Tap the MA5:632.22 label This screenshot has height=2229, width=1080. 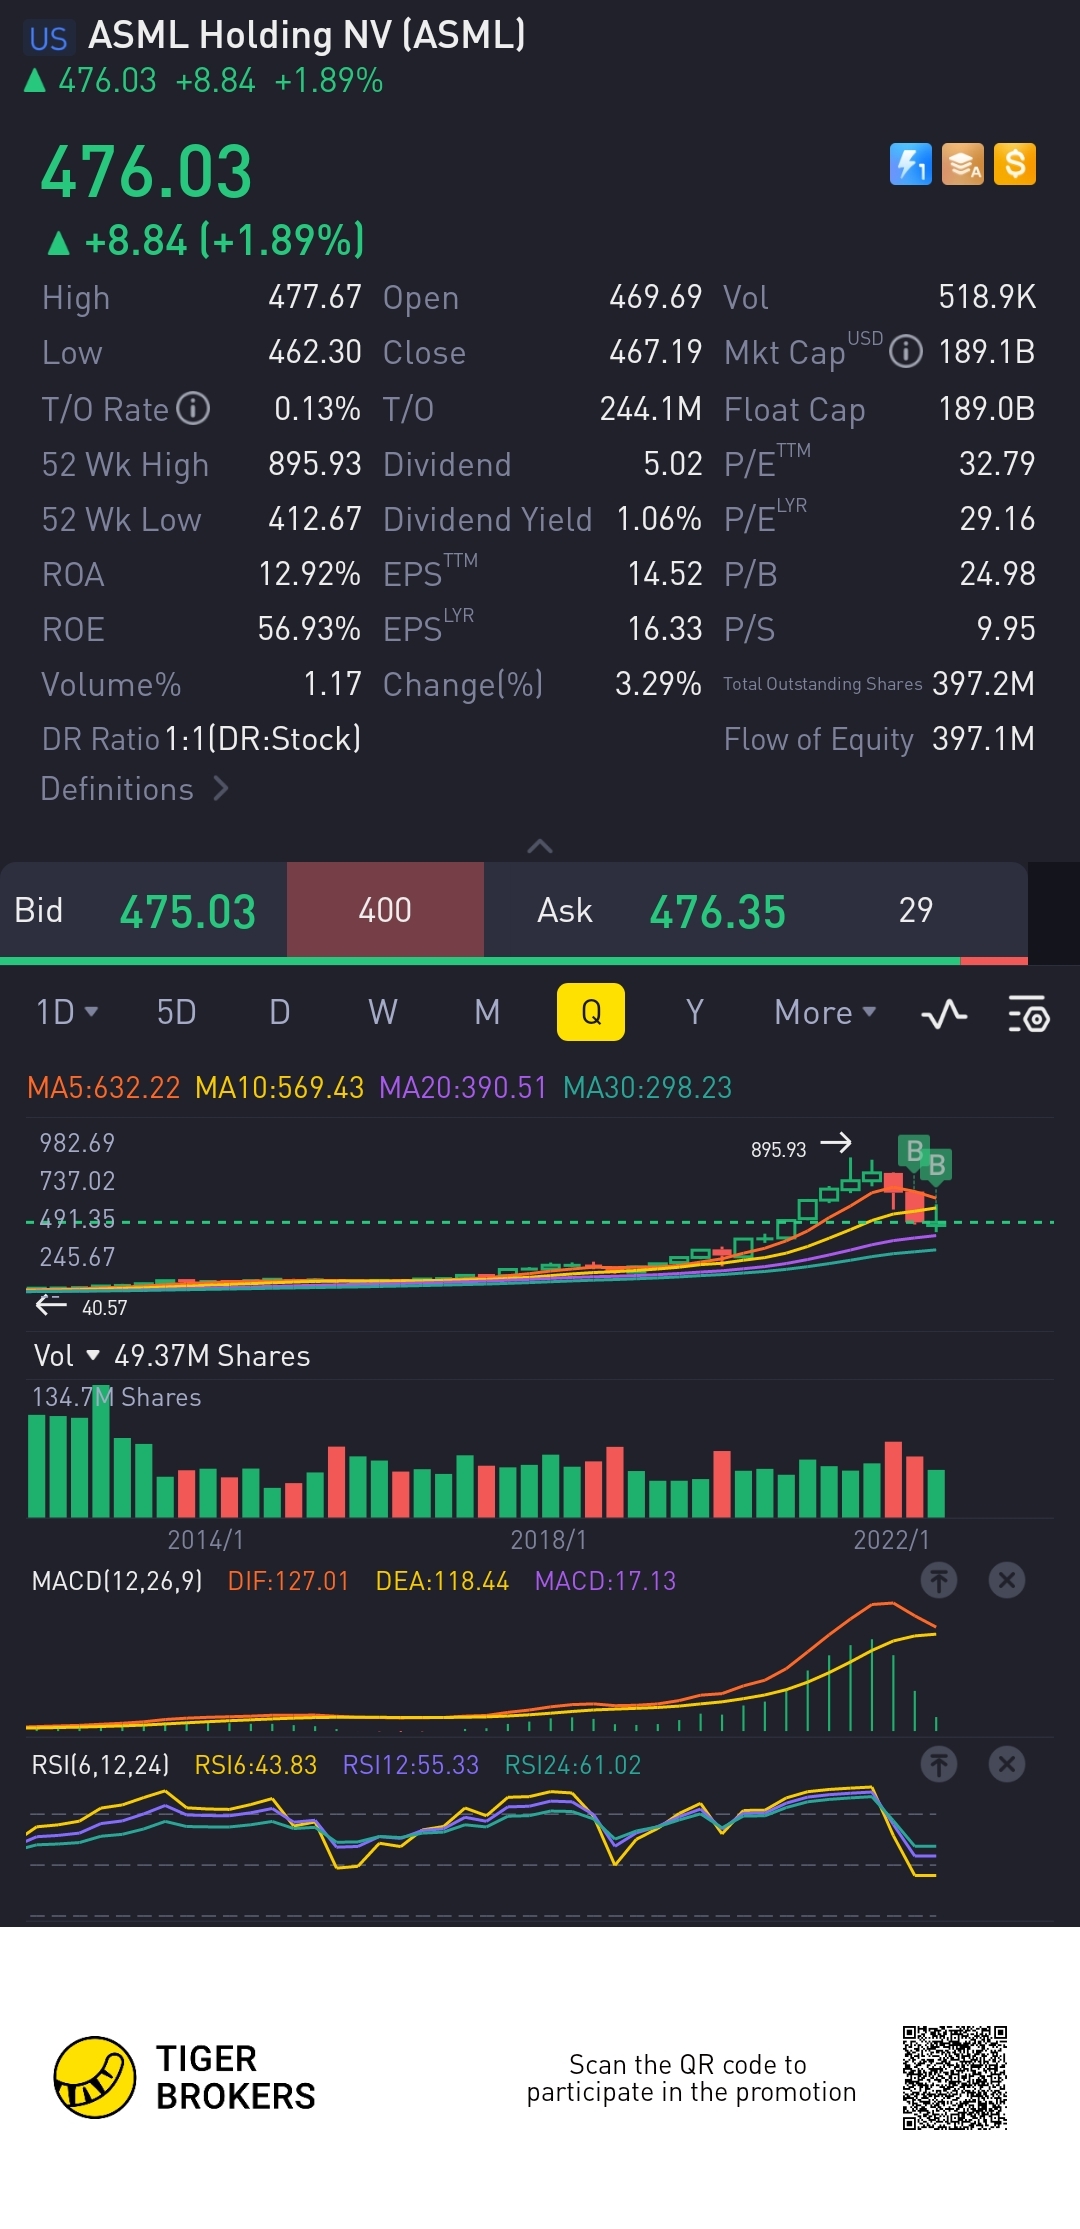[104, 1087]
